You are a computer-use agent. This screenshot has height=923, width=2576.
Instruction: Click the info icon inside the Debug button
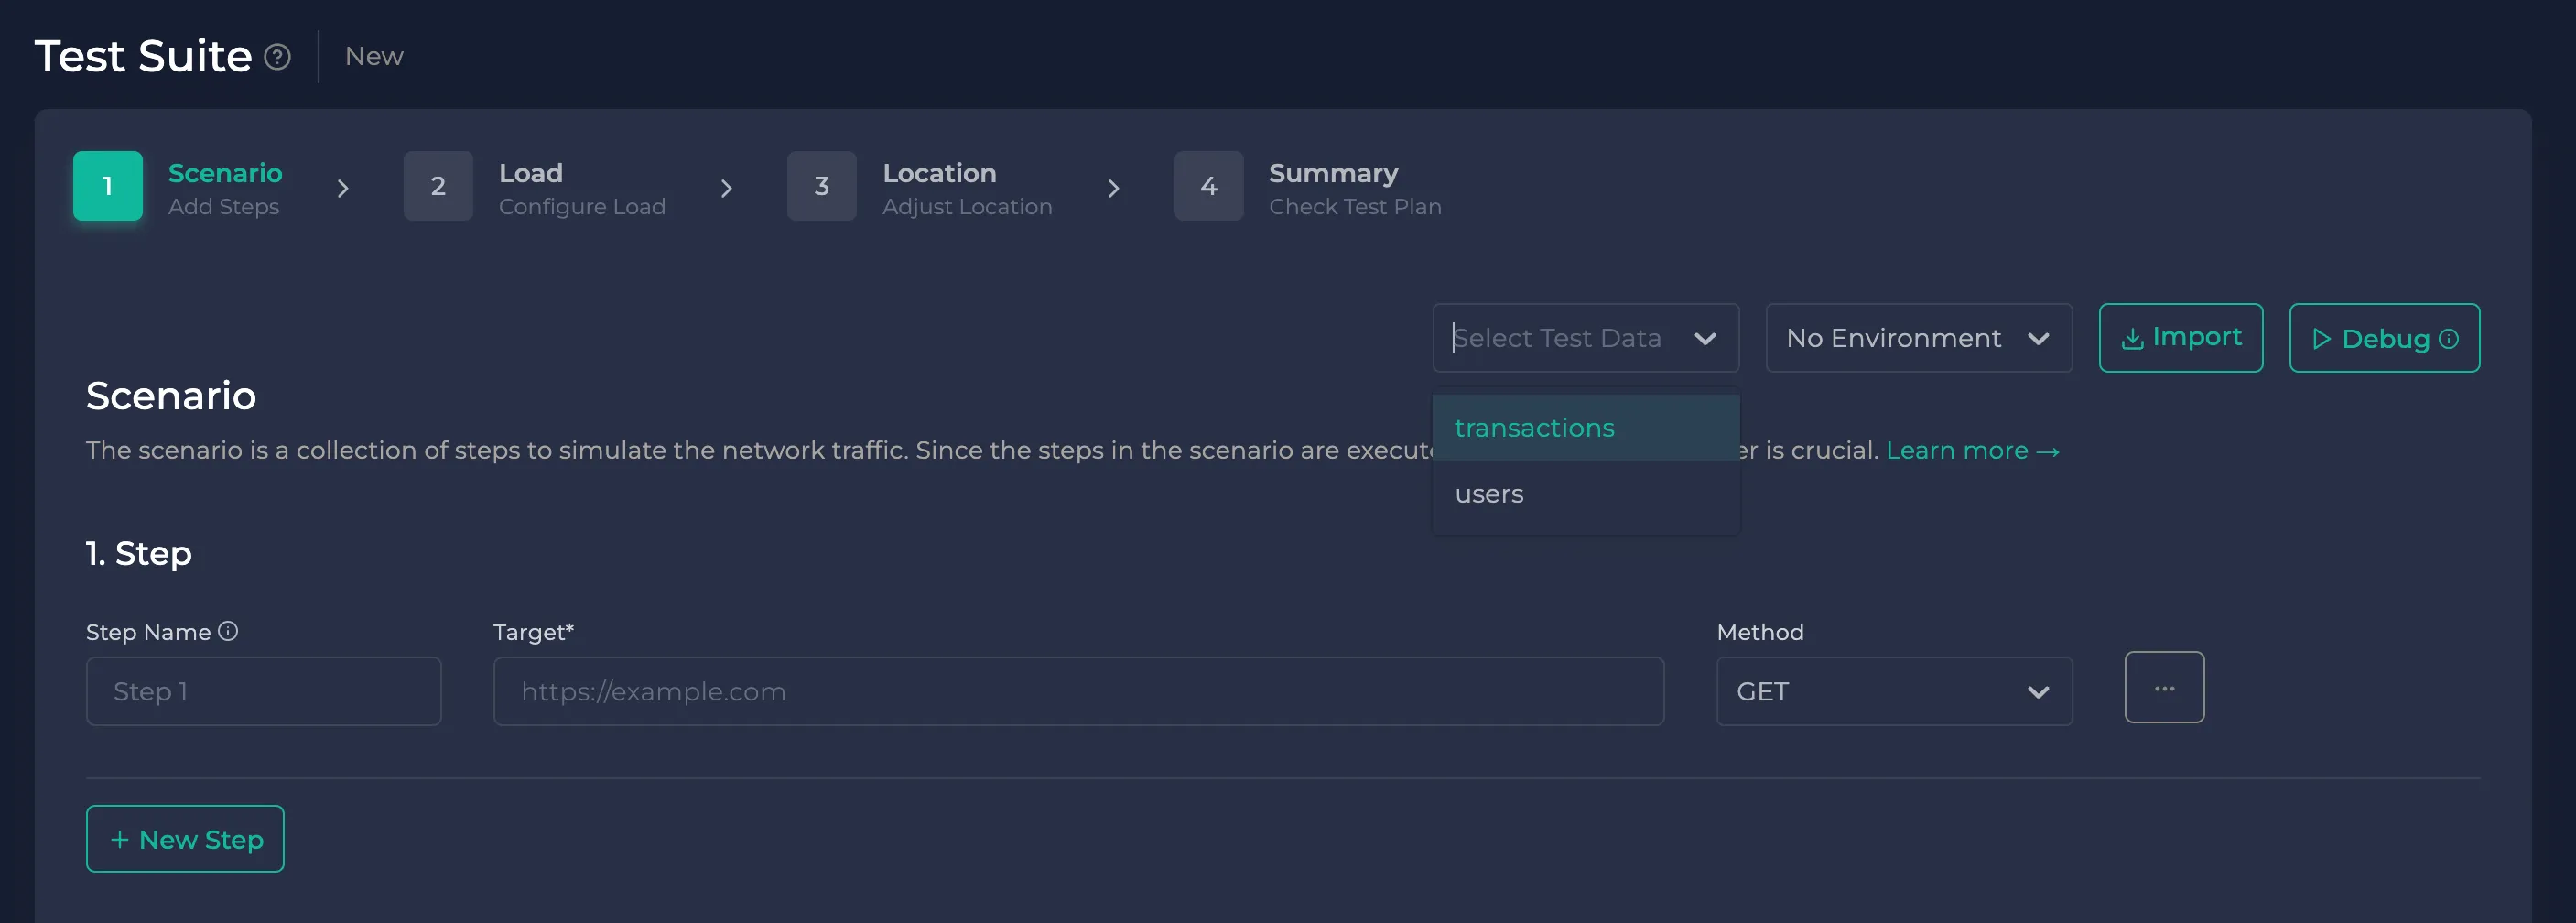coord(2448,339)
